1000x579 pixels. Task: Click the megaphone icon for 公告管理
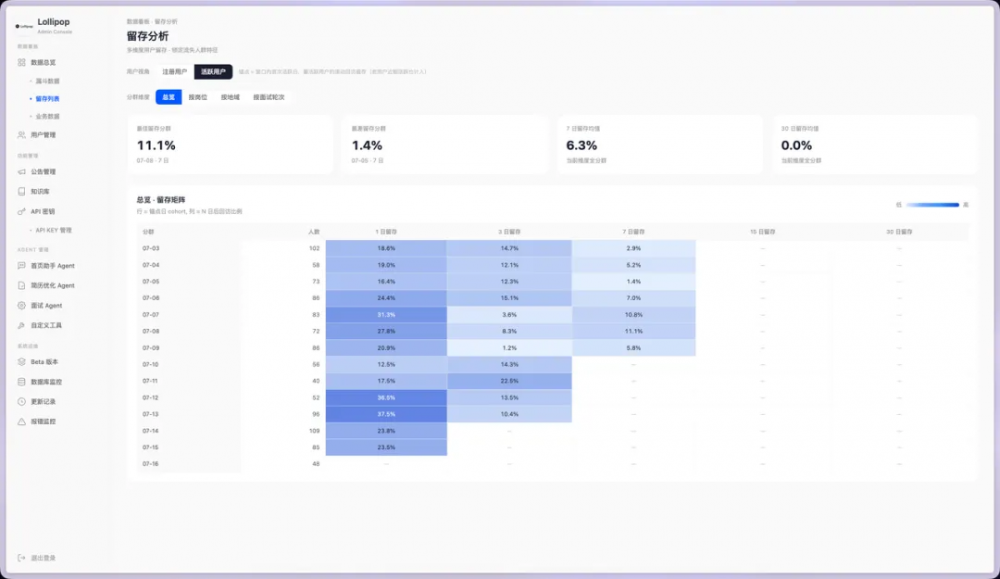[x=22, y=172]
